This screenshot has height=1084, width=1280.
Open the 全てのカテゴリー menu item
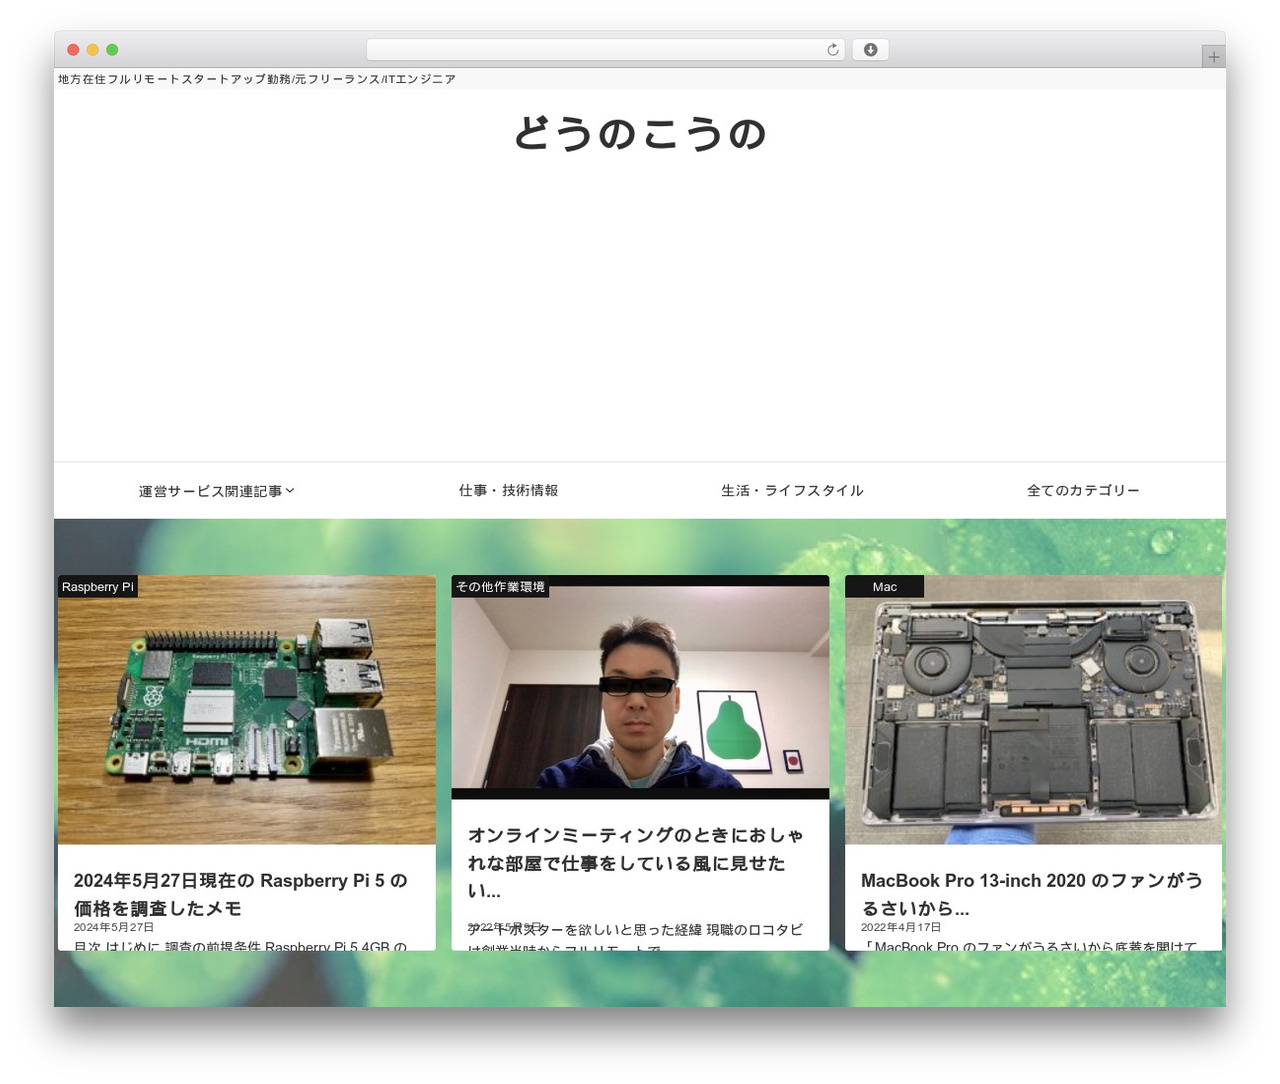pyautogui.click(x=1083, y=490)
